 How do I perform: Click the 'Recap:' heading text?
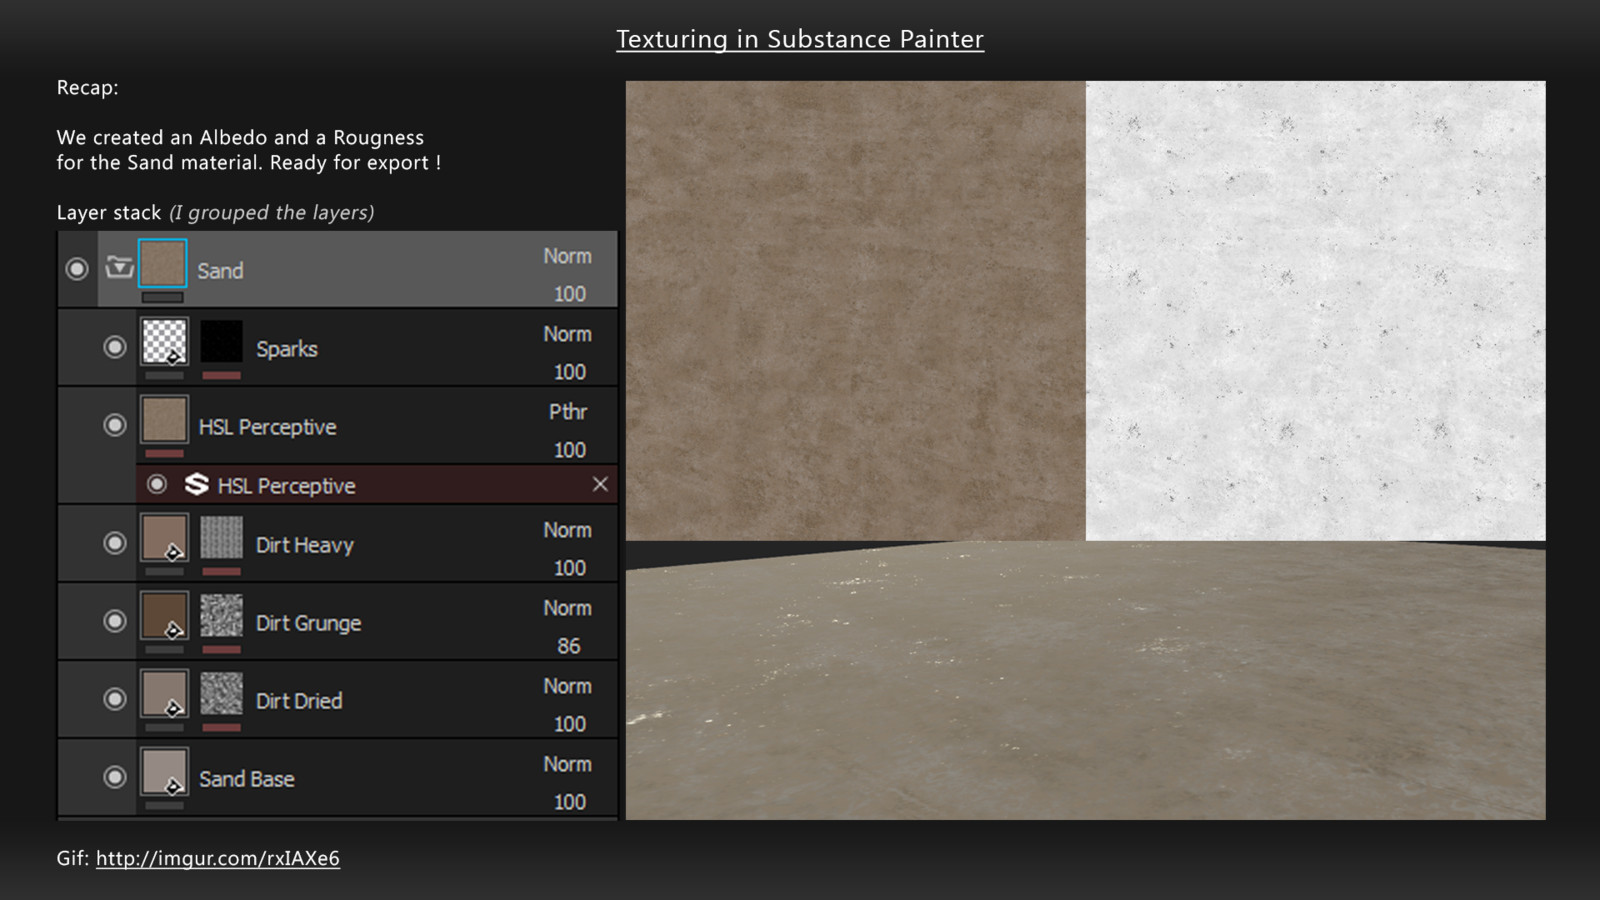tap(87, 88)
